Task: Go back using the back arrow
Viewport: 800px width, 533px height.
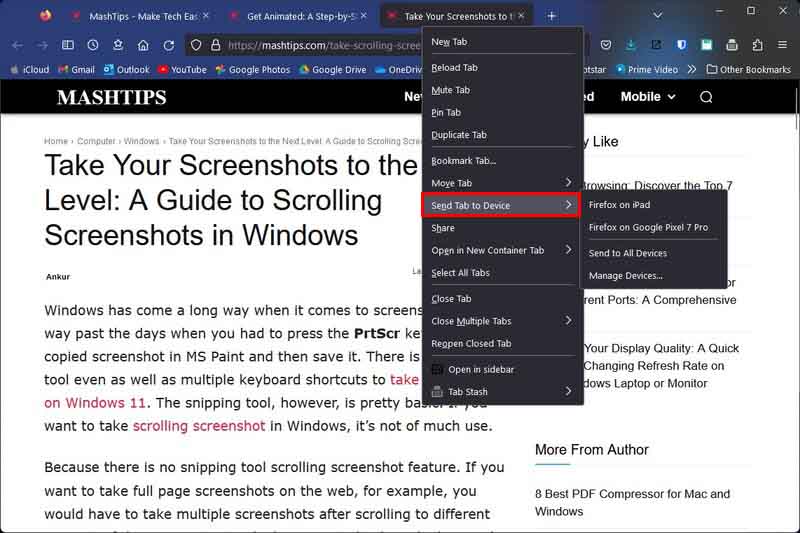Action: (17, 45)
